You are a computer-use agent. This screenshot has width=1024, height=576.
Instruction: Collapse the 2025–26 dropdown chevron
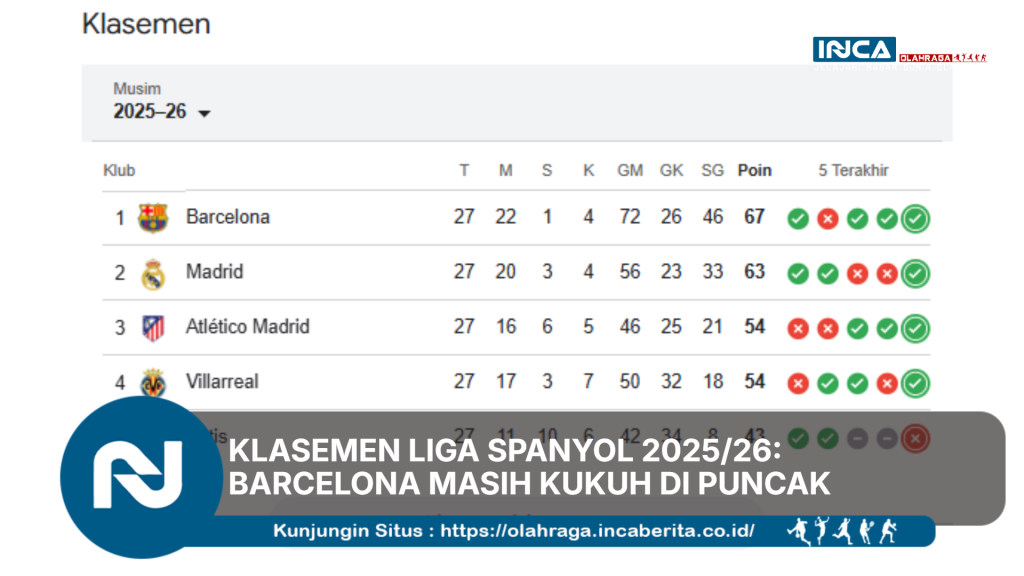pyautogui.click(x=205, y=114)
